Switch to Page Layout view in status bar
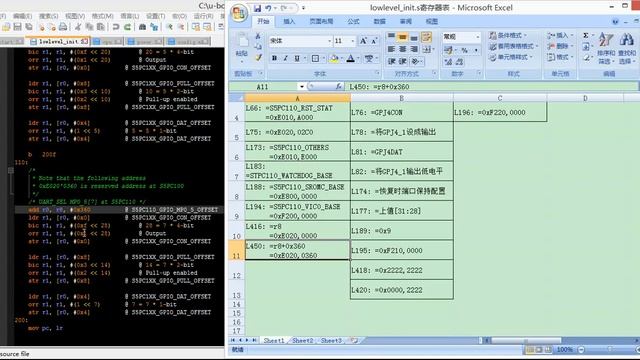The image size is (640, 360). (x=539, y=349)
